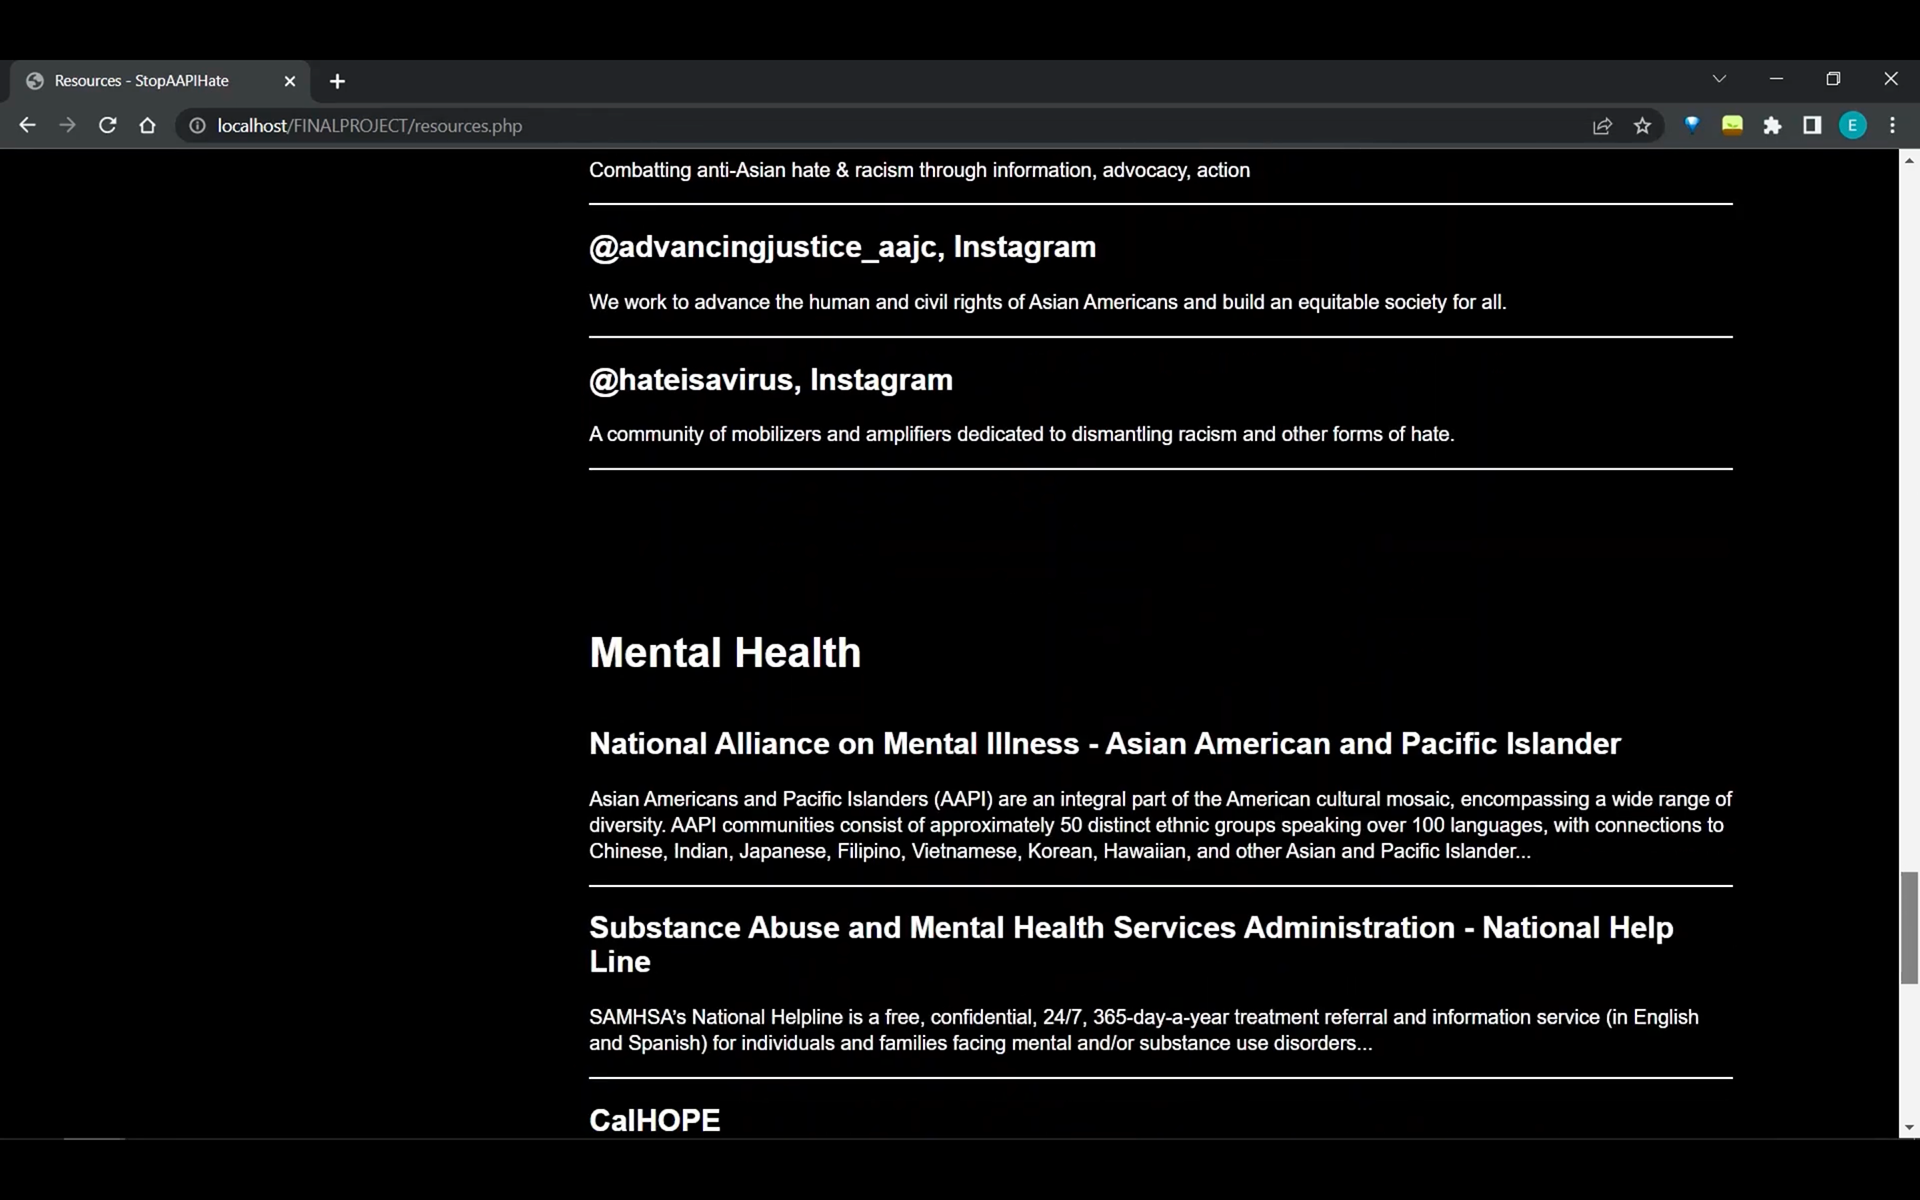Open the browser home page
Screen dimensions: 1920x1200
point(147,126)
